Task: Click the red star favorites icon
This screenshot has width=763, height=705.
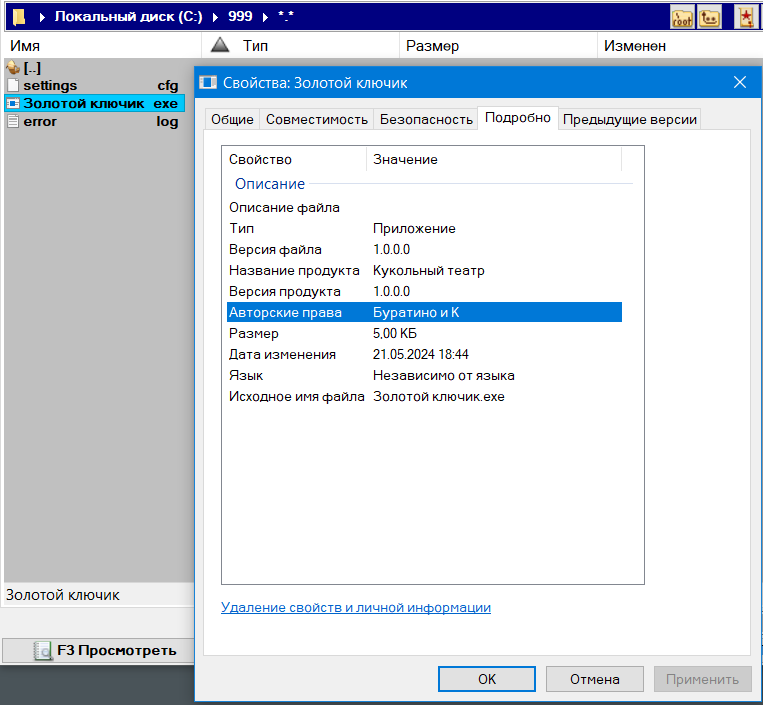Action: (746, 17)
